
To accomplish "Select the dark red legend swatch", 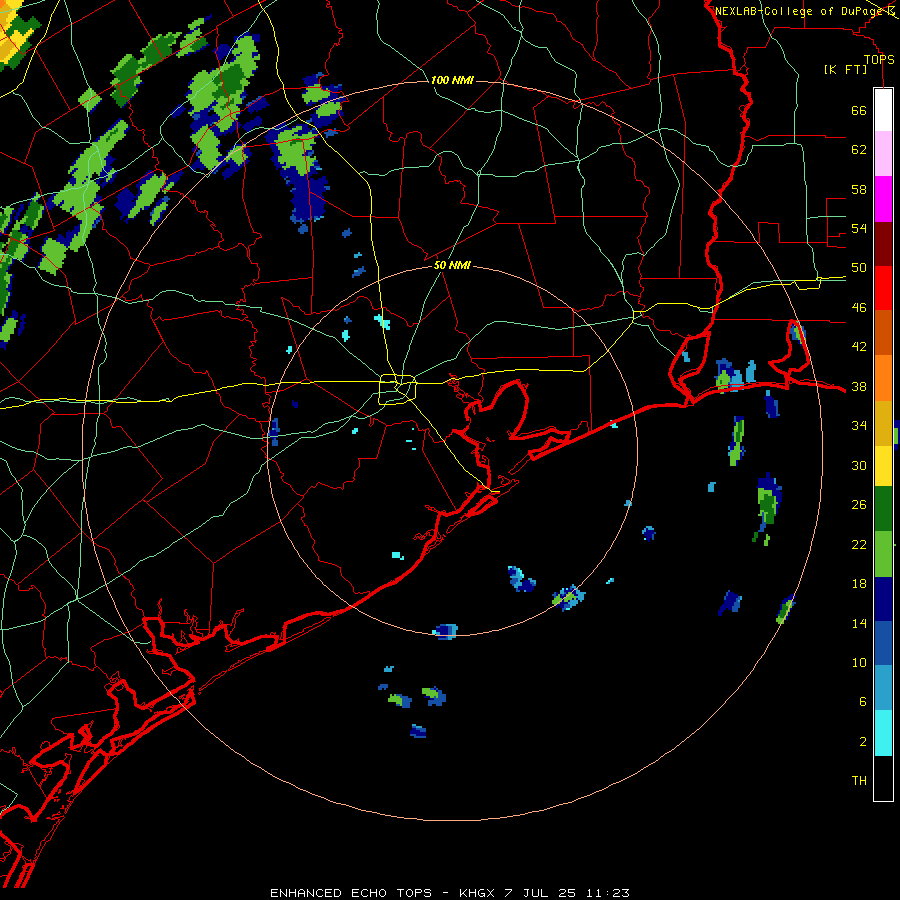I will (883, 243).
